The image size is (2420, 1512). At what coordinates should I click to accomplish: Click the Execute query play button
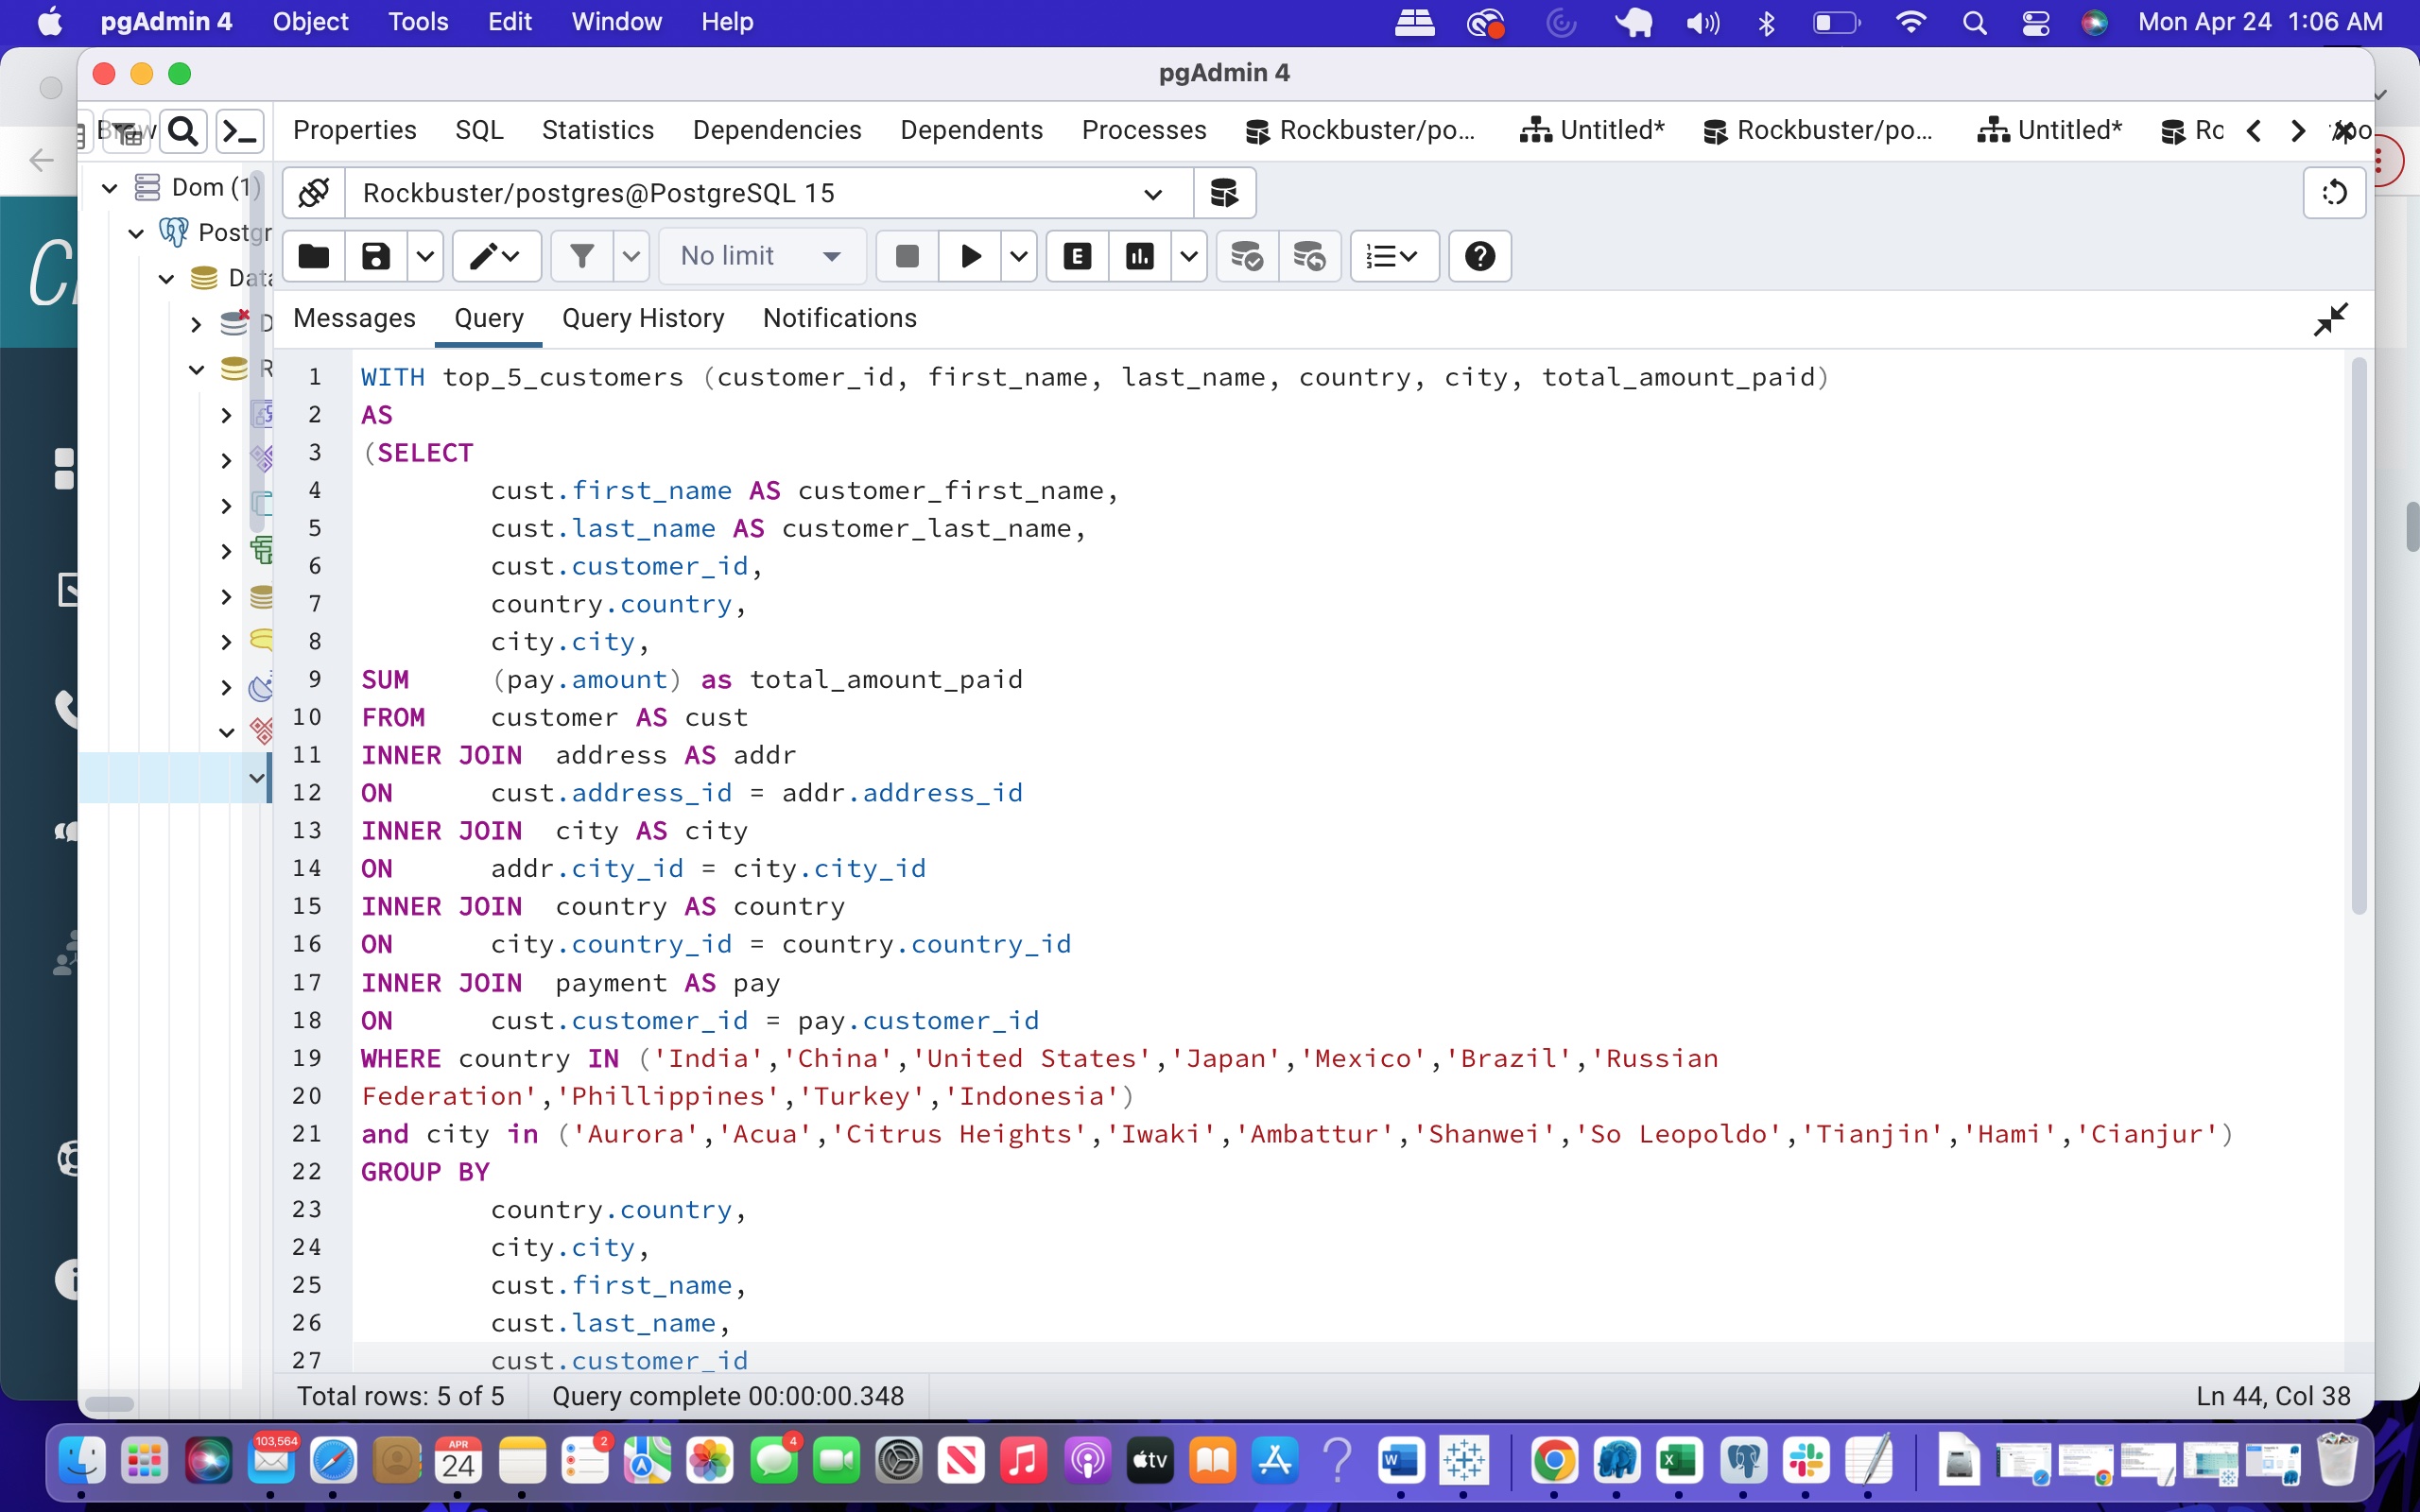click(969, 257)
